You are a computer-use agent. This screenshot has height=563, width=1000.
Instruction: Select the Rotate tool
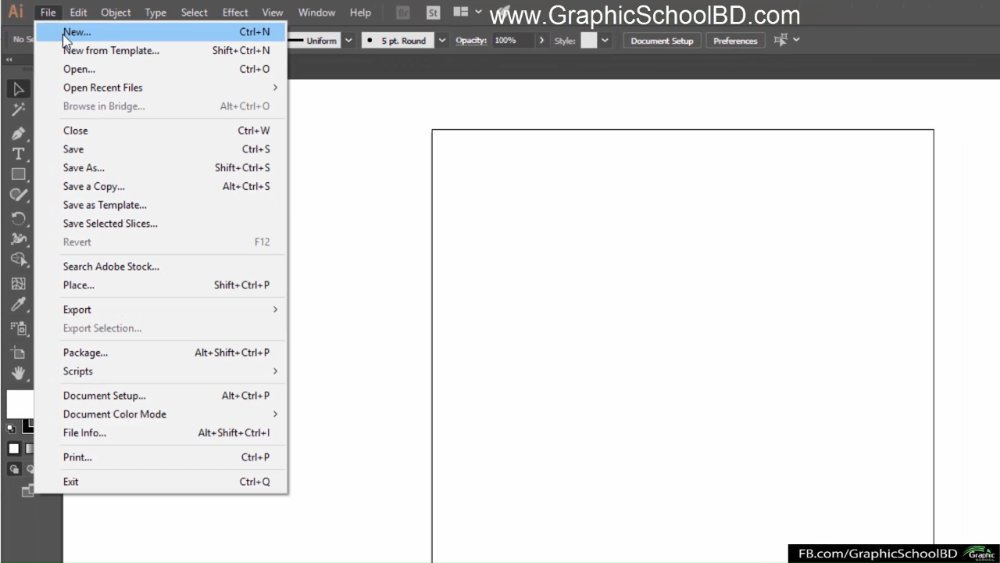[18, 219]
